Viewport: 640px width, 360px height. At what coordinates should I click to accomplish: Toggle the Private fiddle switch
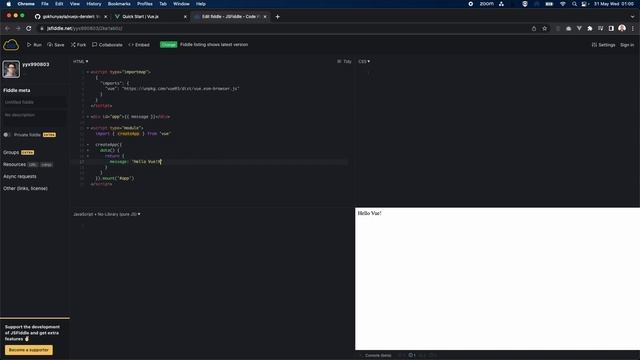[x=7, y=135]
